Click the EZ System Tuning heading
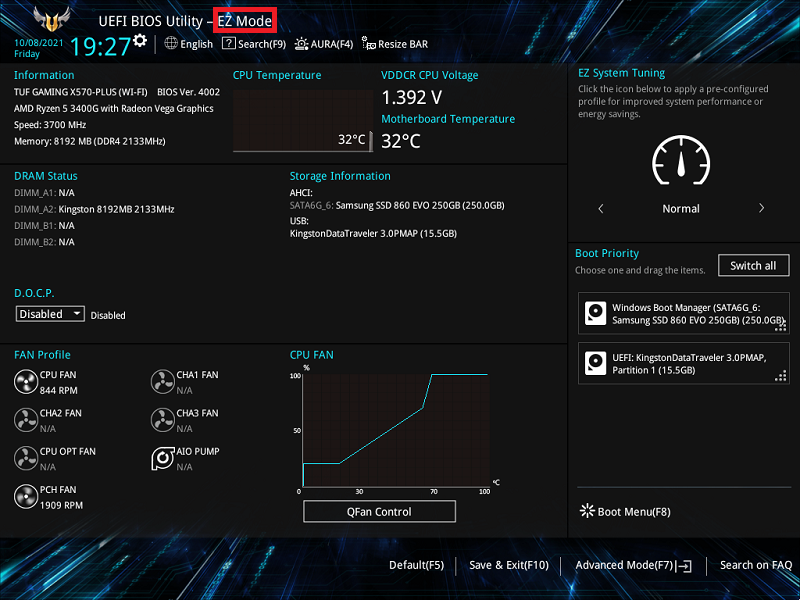This screenshot has height=600, width=800. tap(621, 73)
